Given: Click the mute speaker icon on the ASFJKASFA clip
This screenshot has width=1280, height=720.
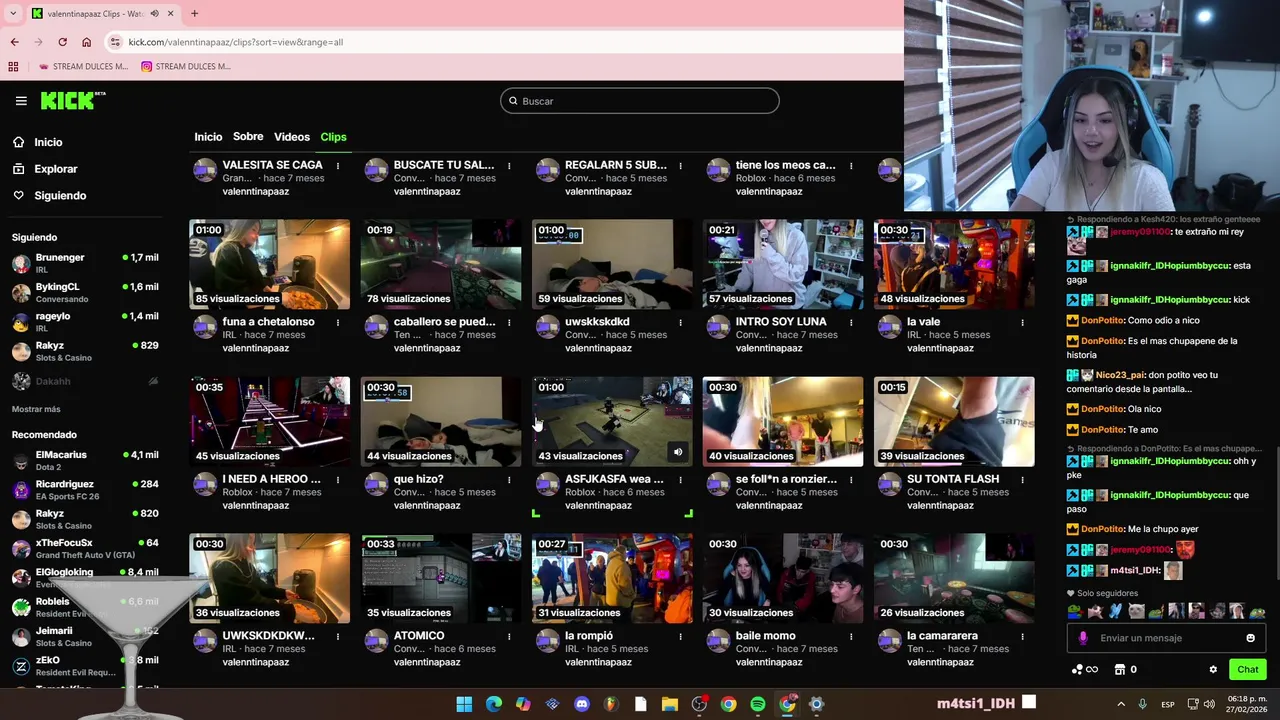Looking at the screenshot, I should click(x=678, y=452).
